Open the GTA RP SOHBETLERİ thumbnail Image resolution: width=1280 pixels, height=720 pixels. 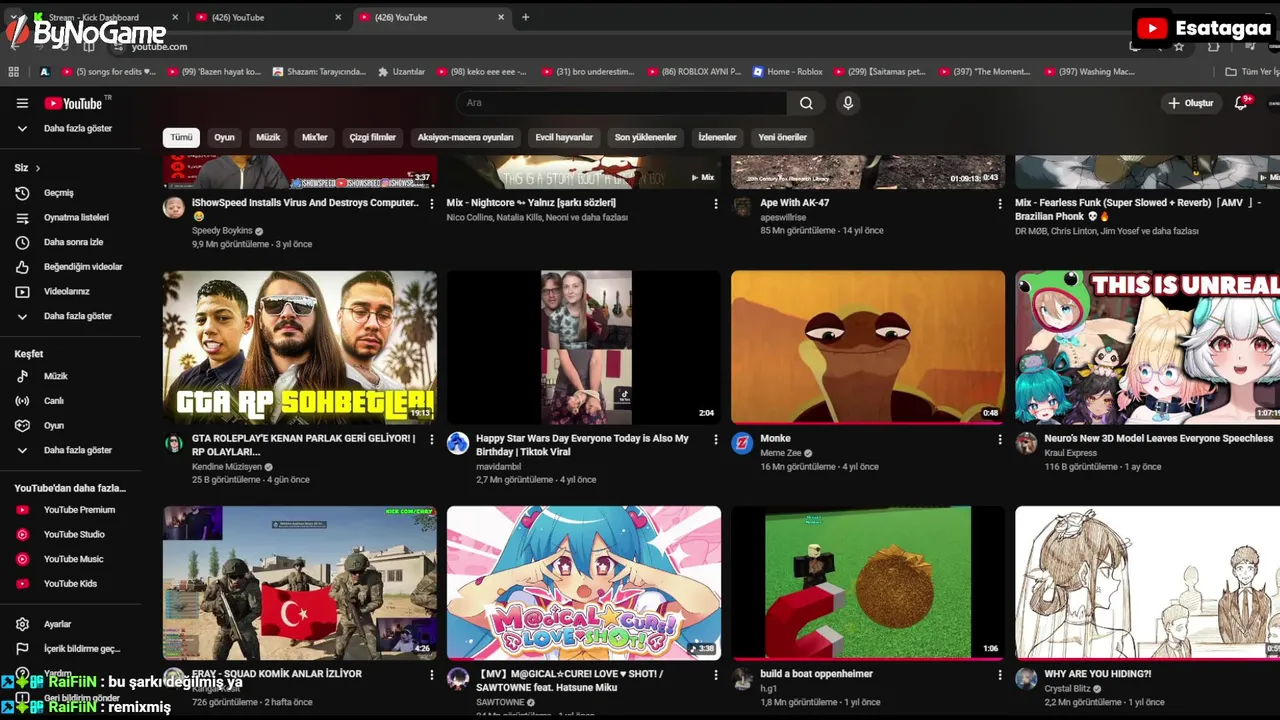[x=300, y=347]
